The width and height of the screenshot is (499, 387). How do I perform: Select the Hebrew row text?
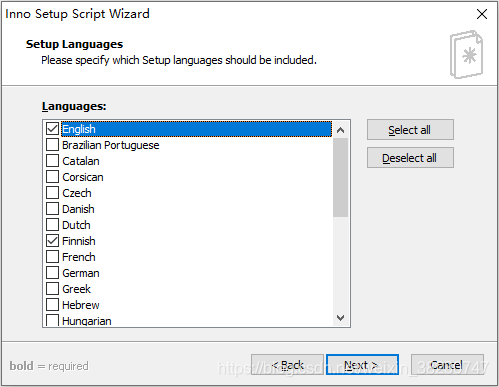[x=81, y=305]
